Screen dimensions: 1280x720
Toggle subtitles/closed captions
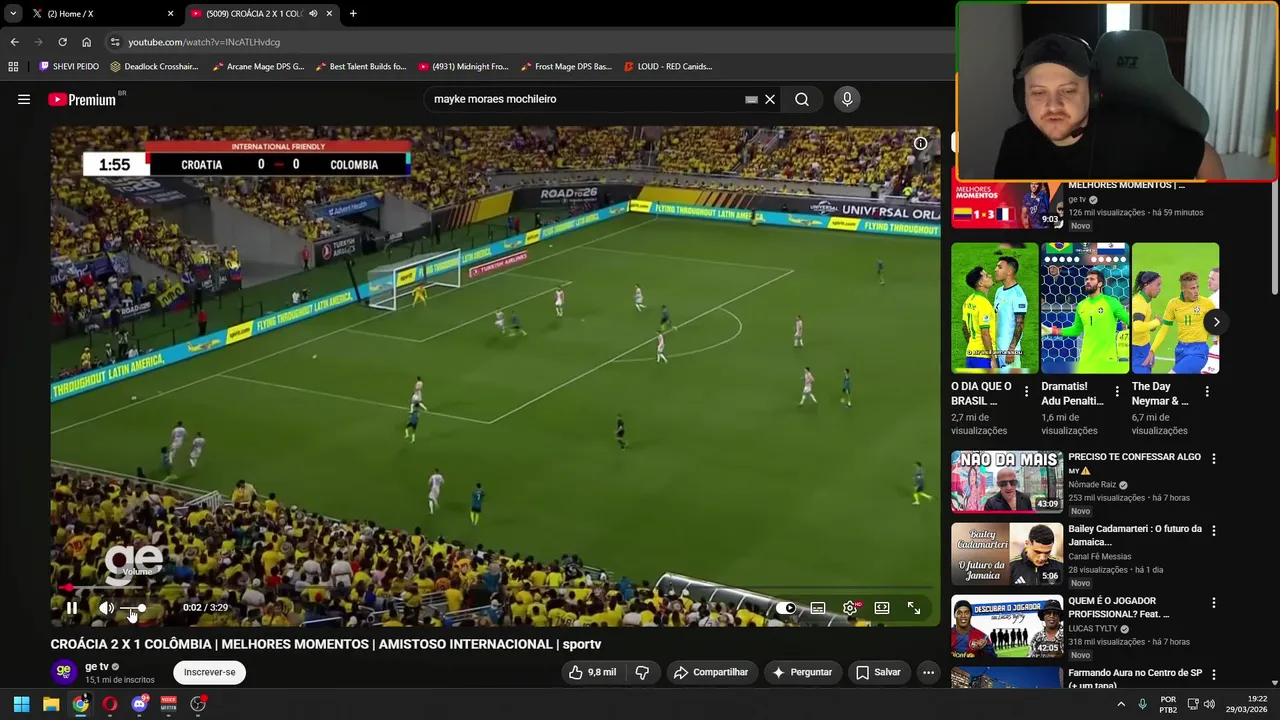click(x=818, y=607)
